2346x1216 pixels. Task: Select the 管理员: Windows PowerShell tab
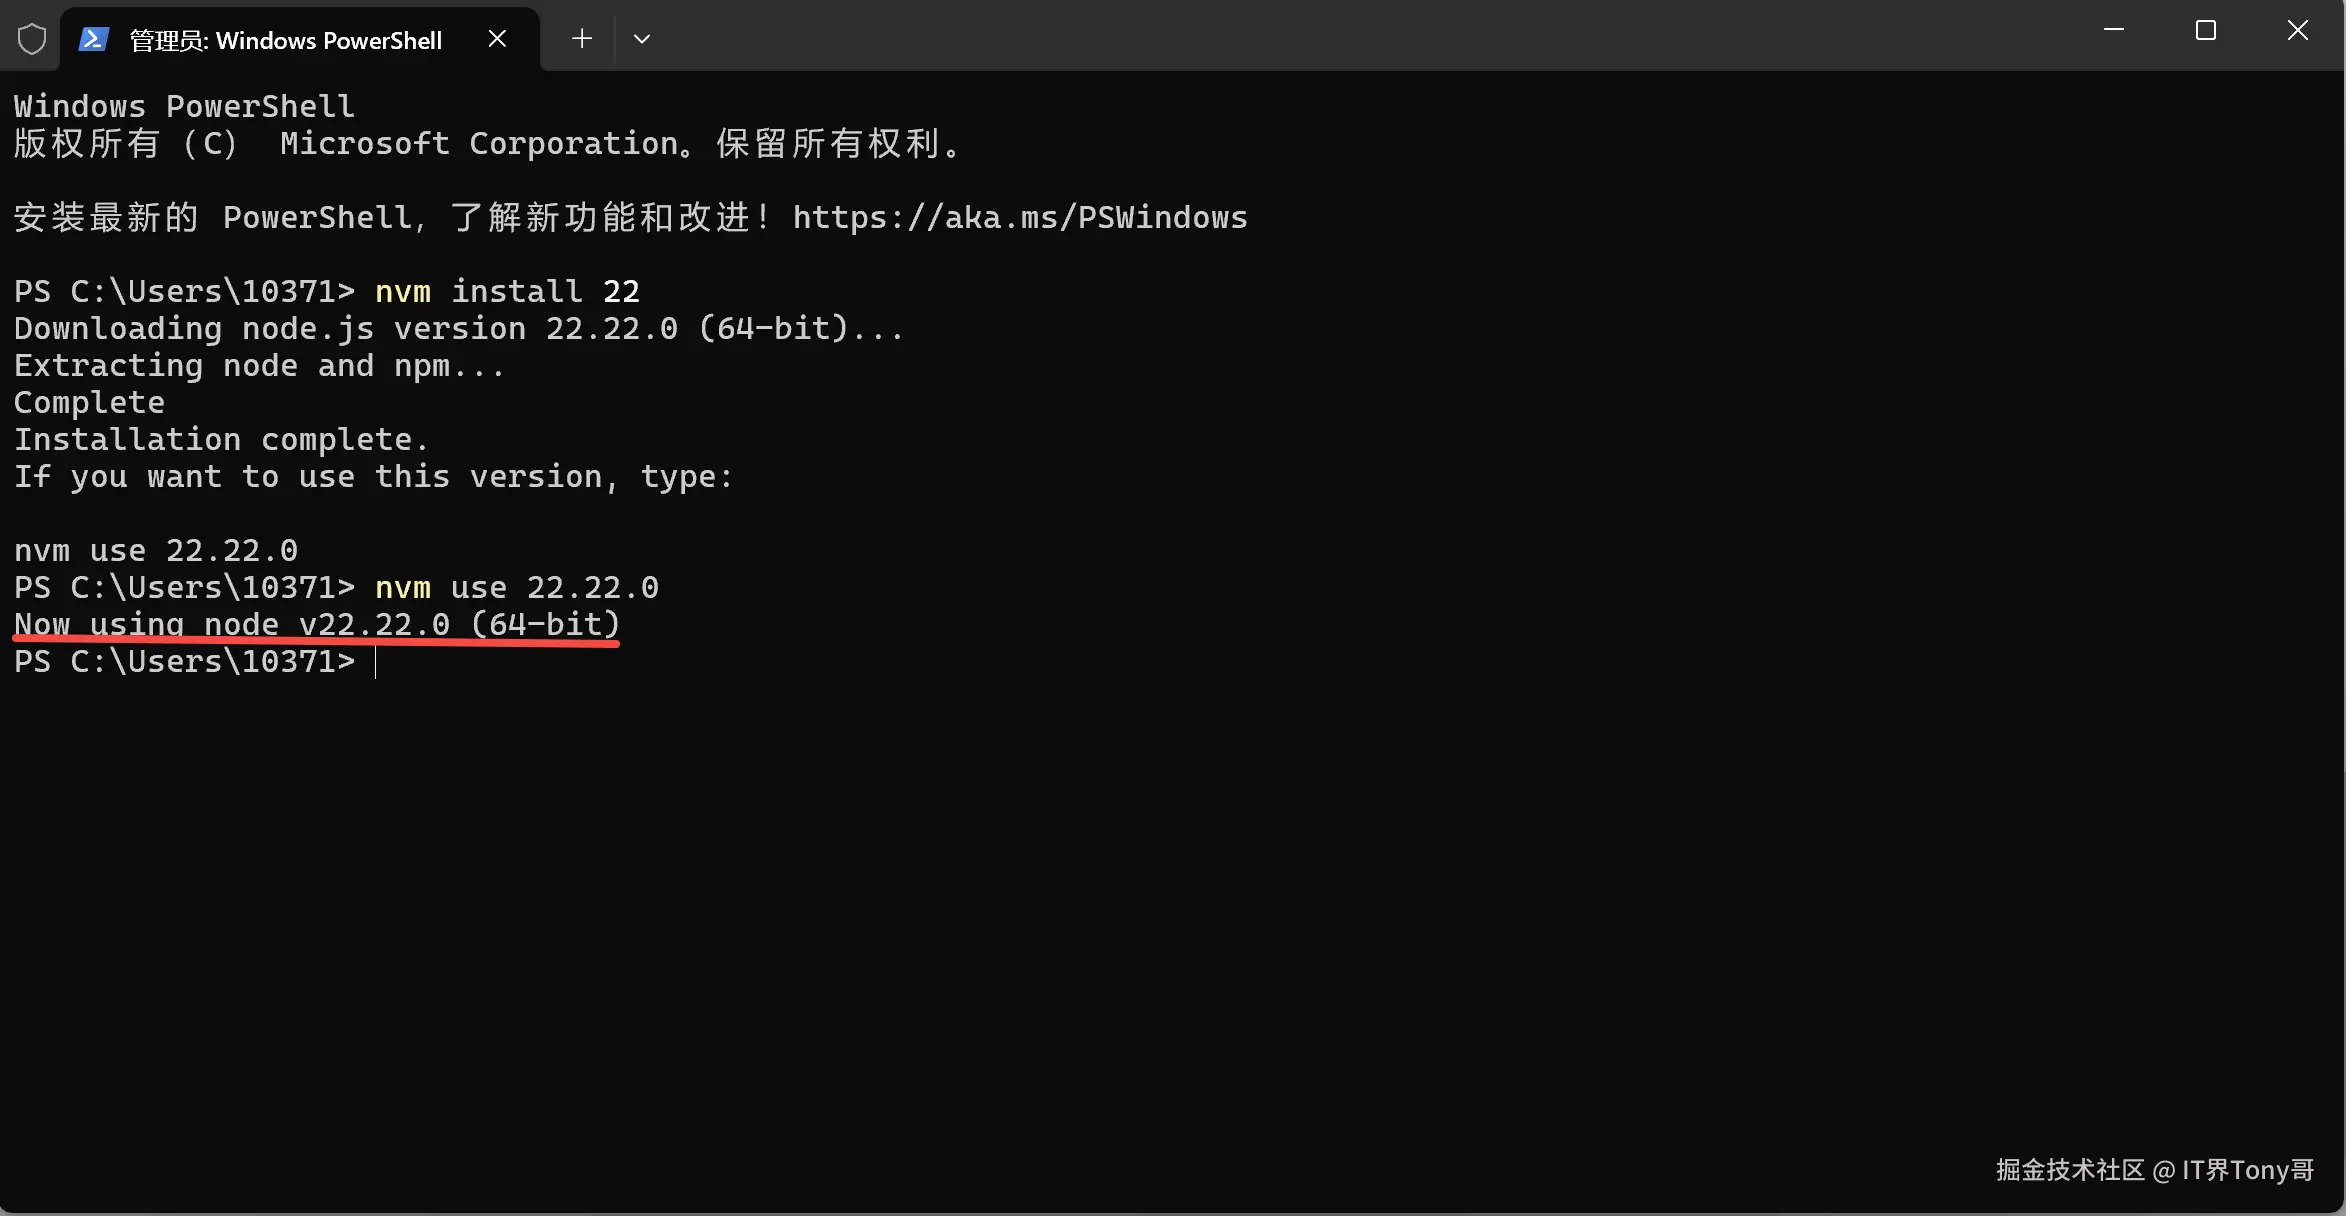[x=286, y=40]
